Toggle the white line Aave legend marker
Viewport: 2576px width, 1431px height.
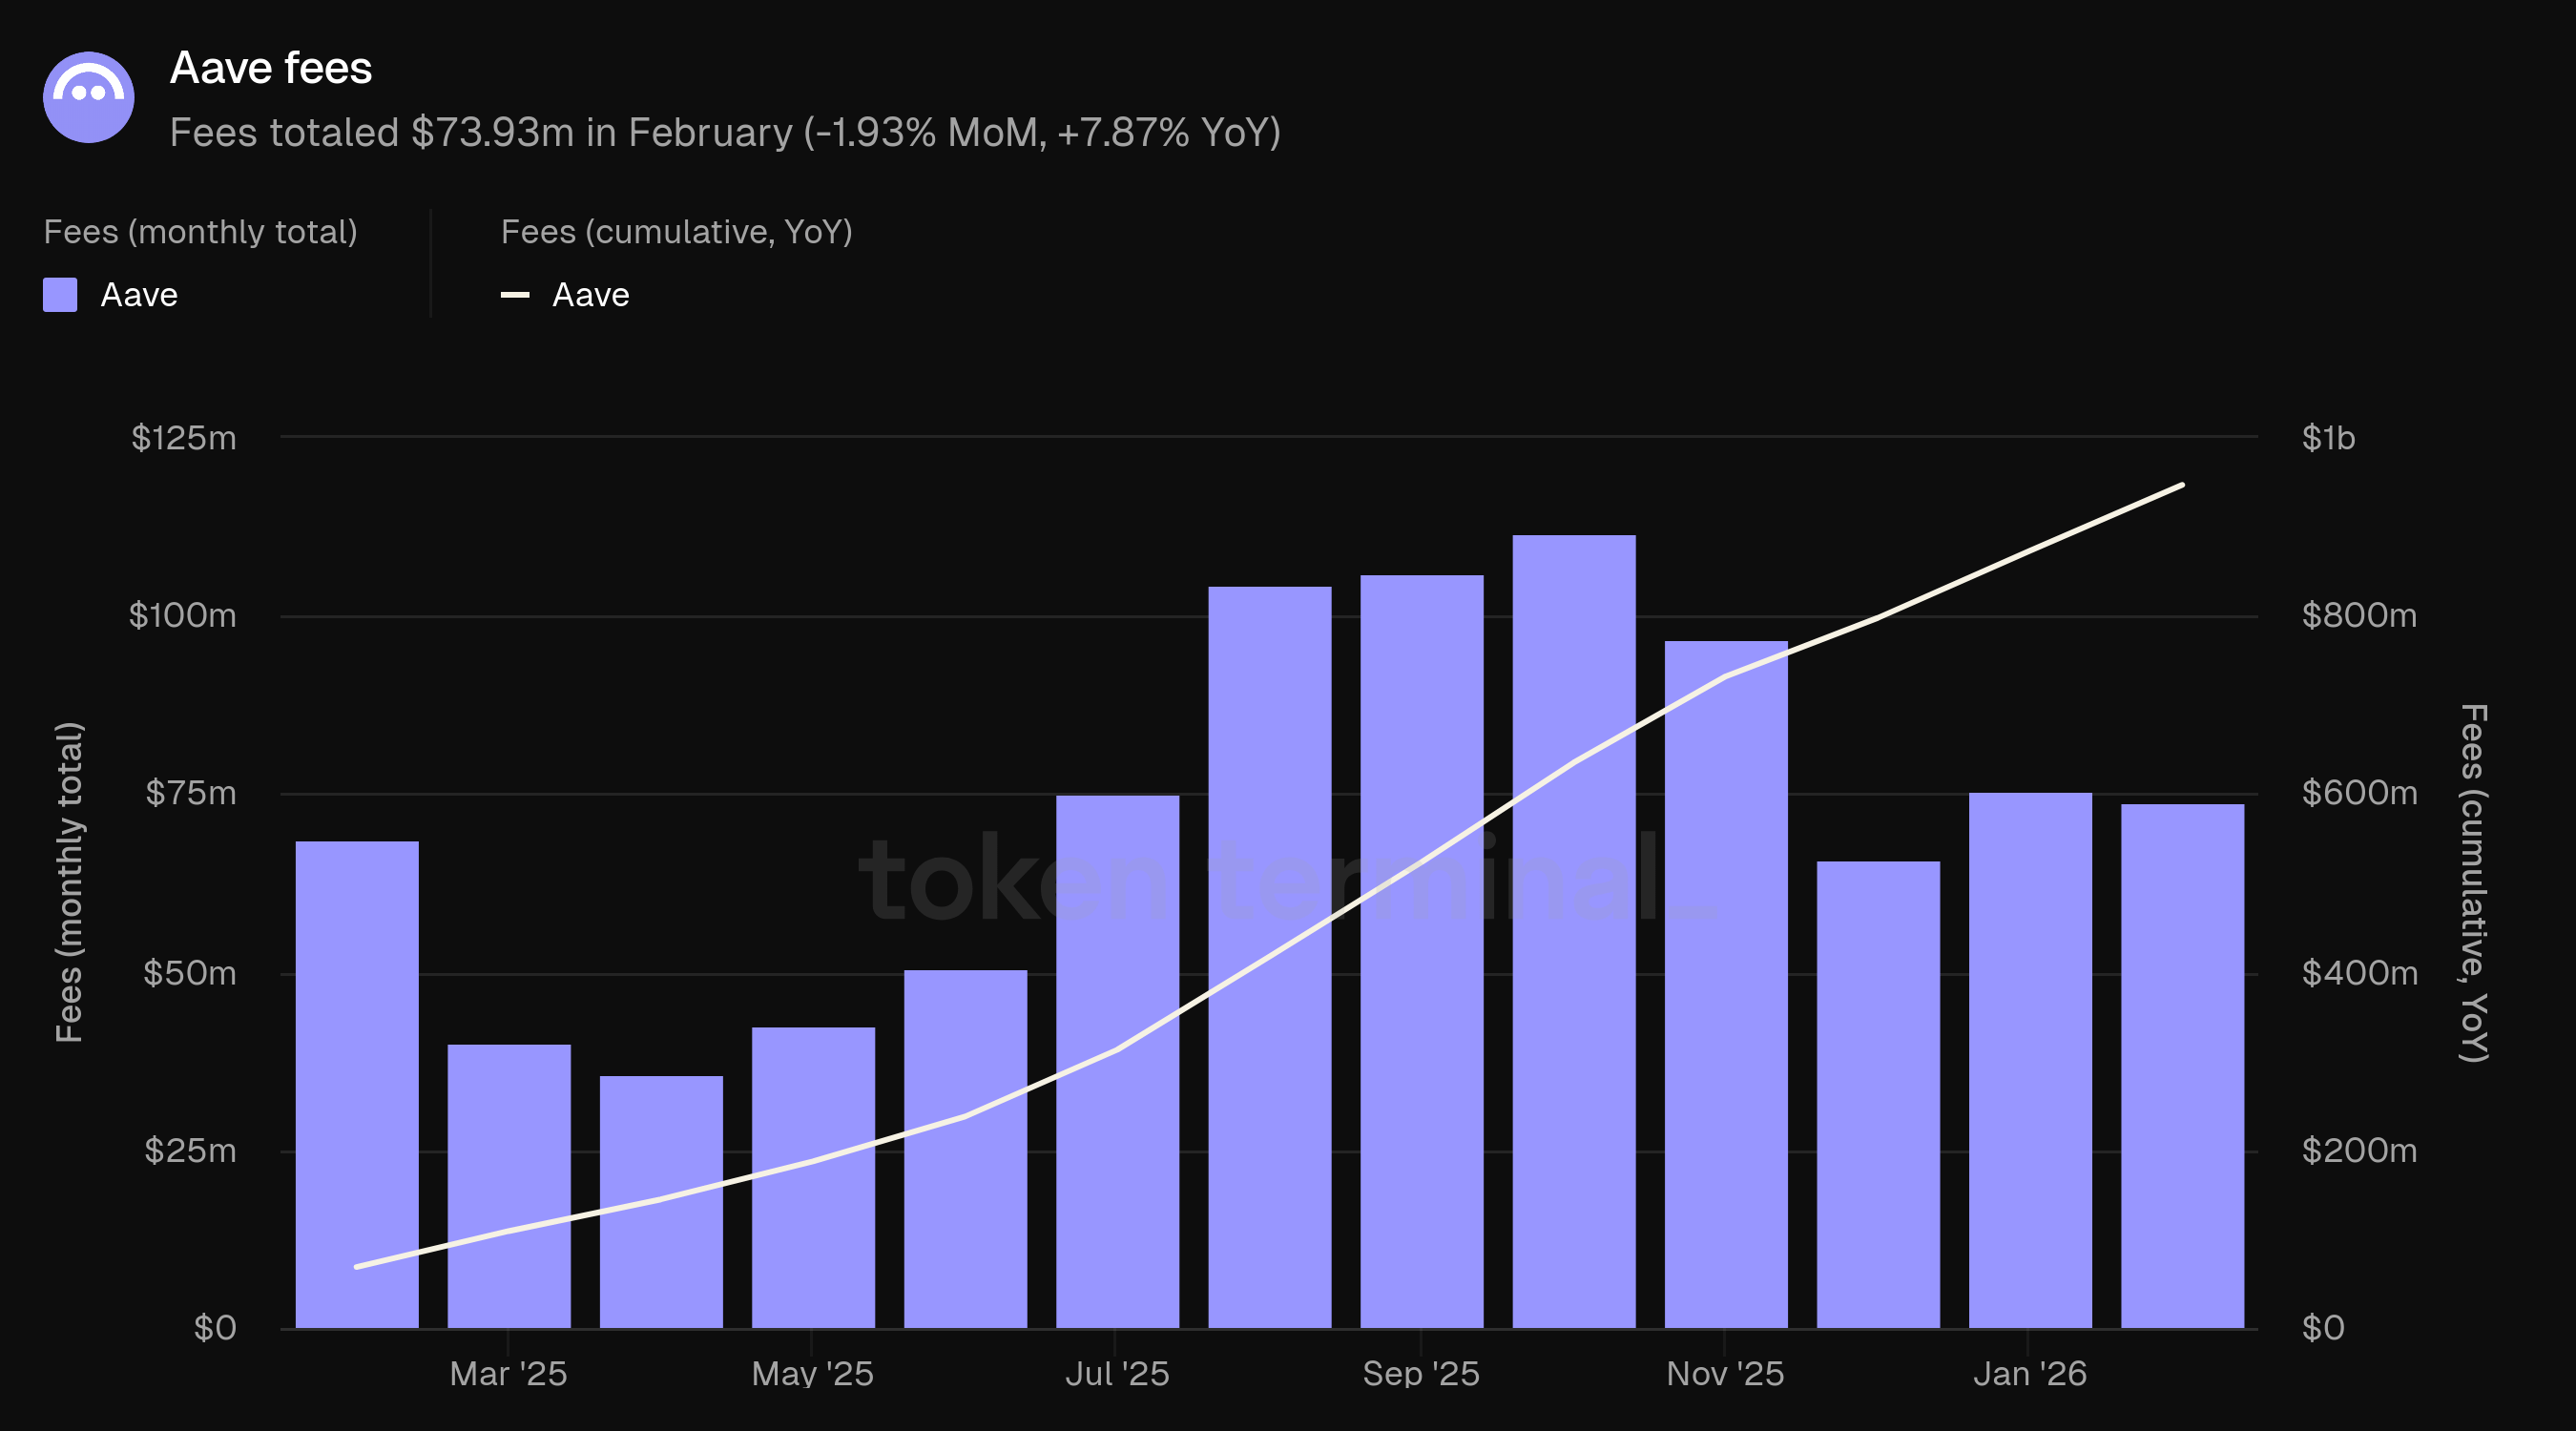click(514, 295)
